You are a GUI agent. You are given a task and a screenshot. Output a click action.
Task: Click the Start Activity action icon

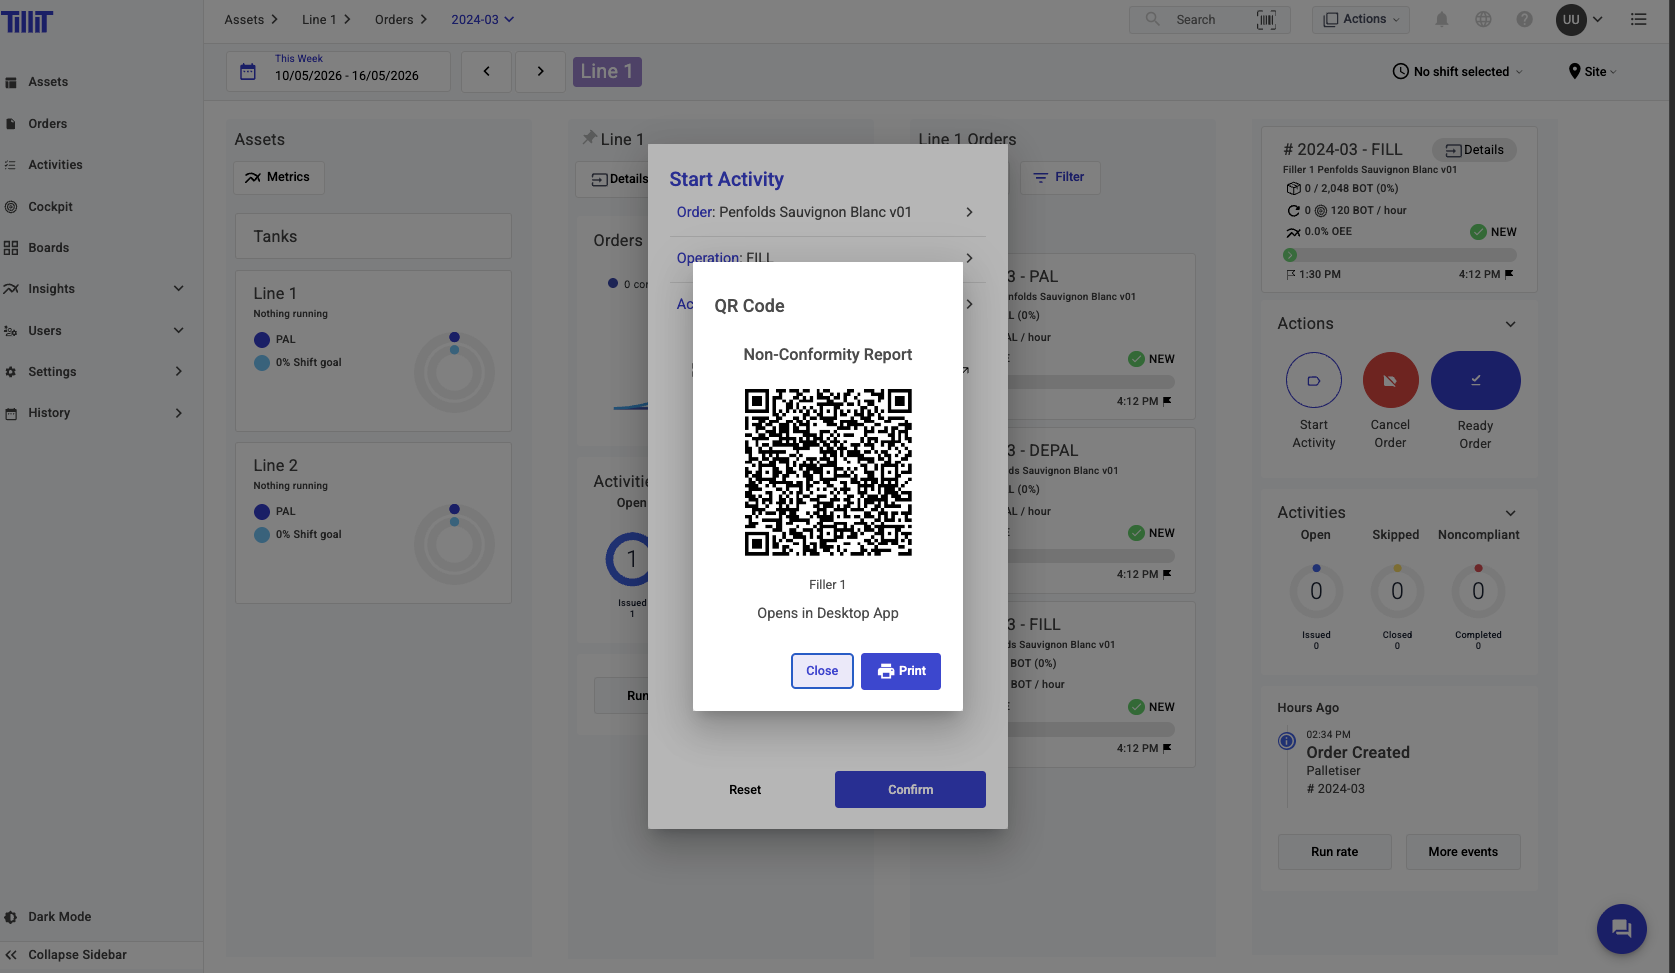1314,380
